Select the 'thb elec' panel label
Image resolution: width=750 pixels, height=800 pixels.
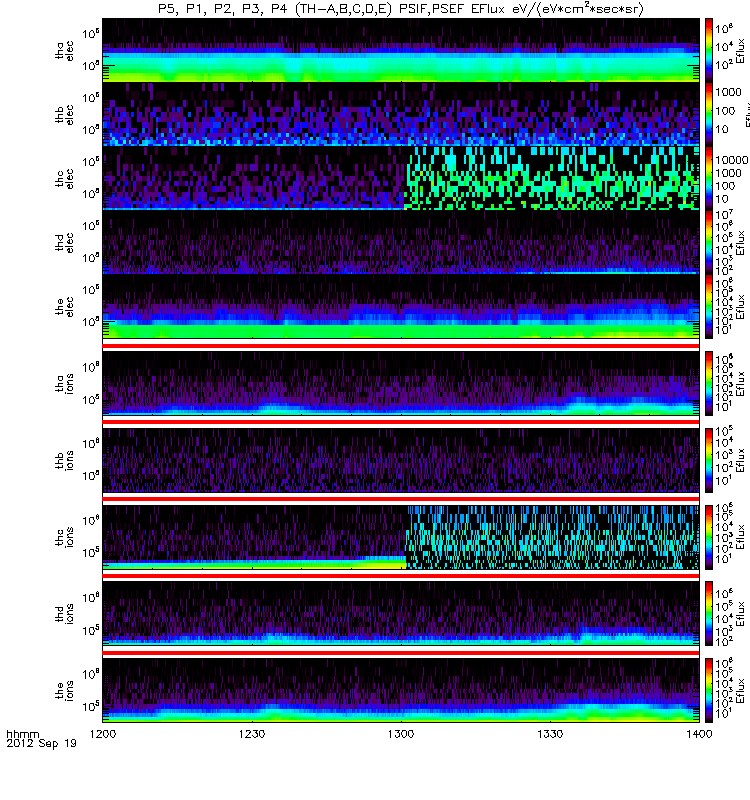tap(65, 114)
